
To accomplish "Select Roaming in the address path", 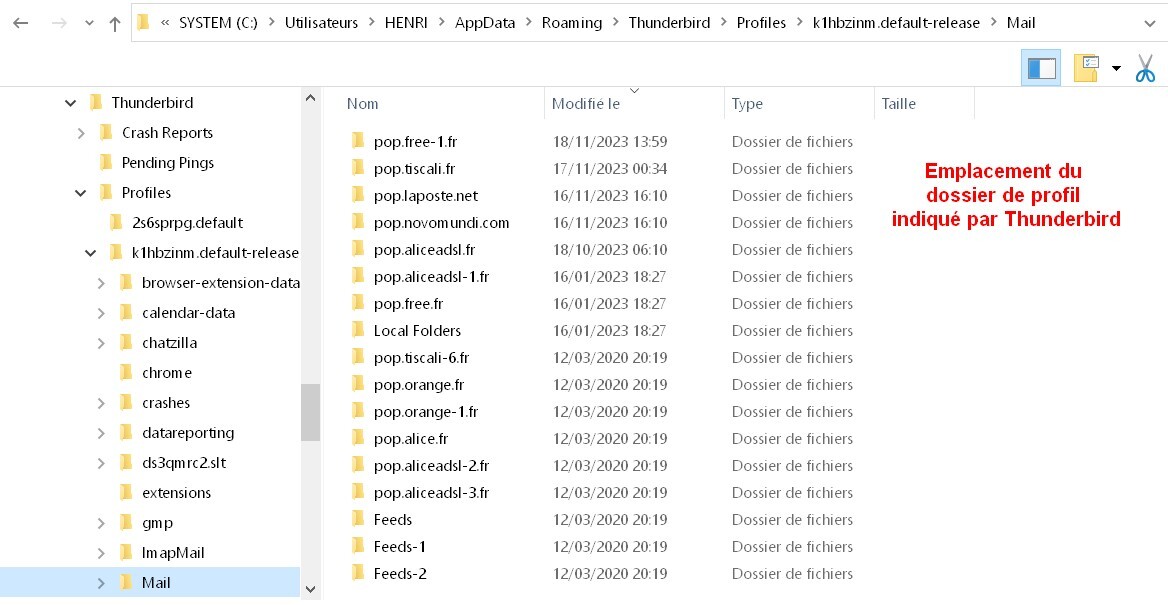I will pos(571,23).
